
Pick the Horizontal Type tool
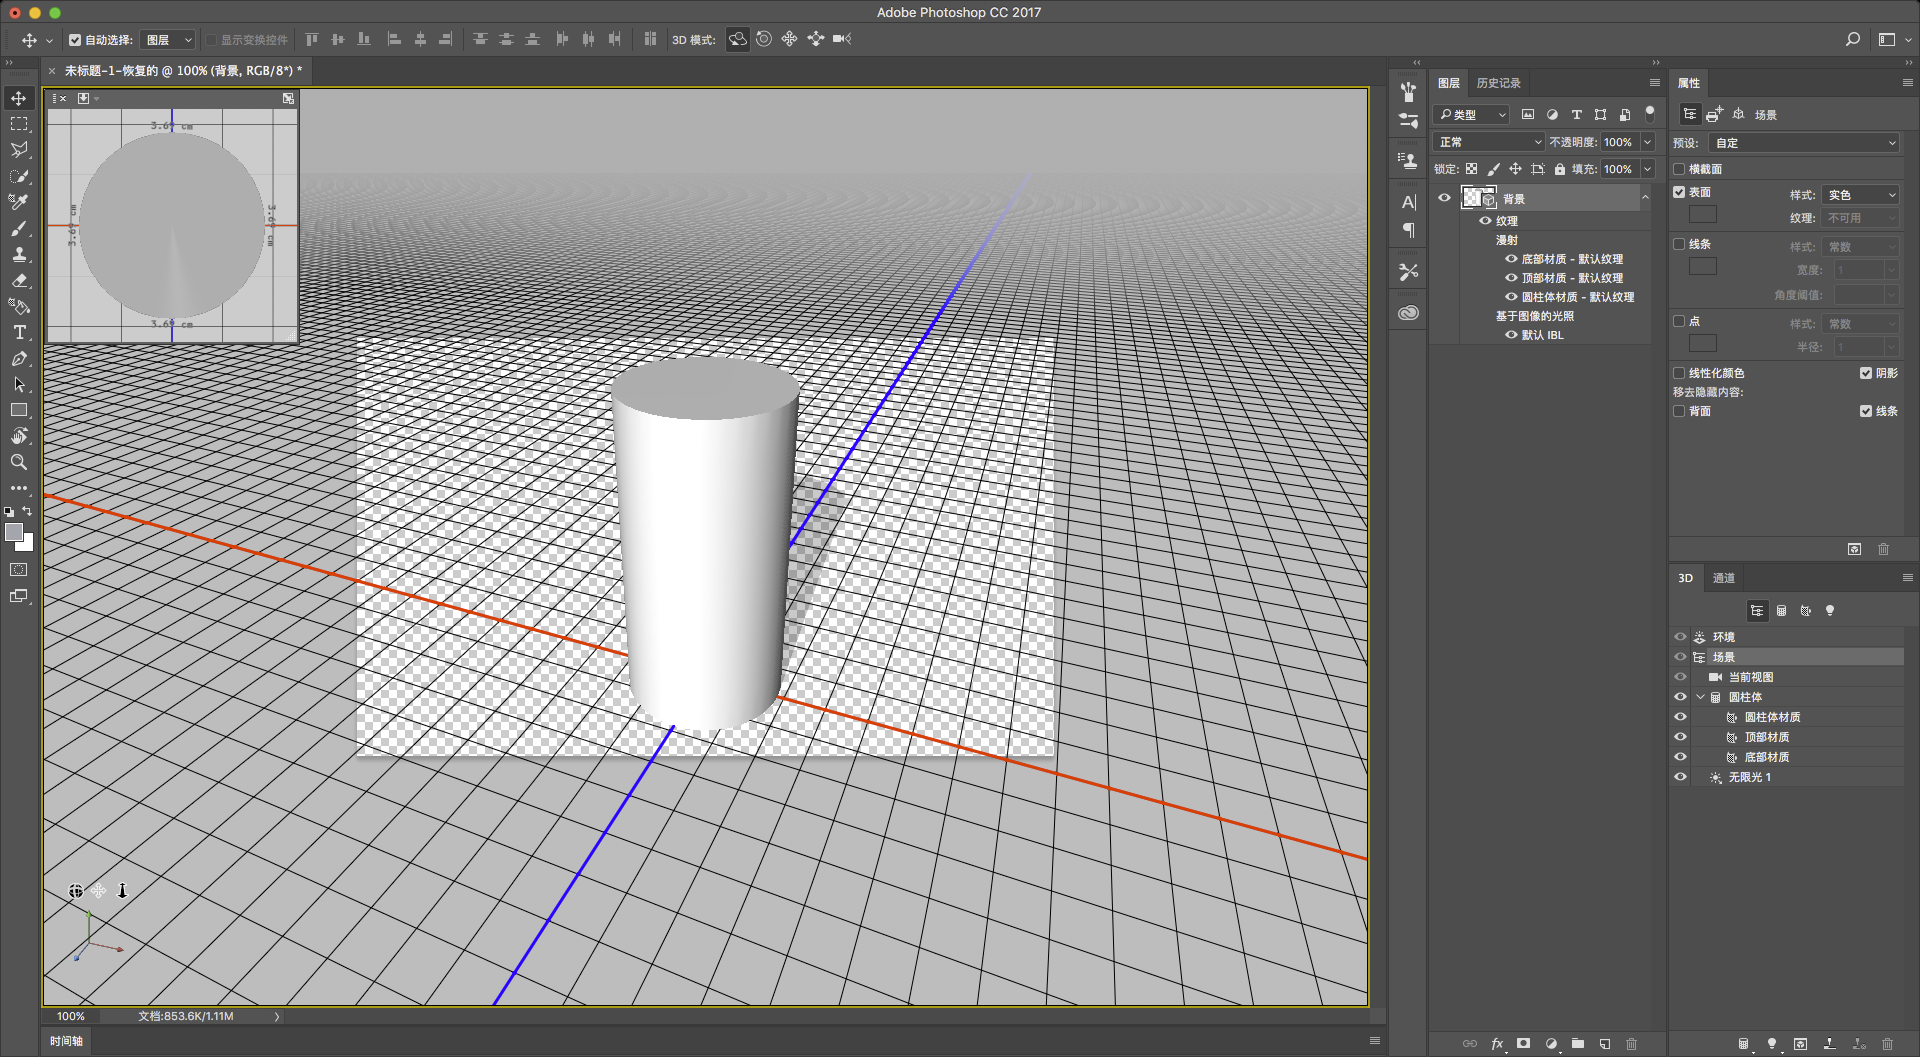[19, 332]
